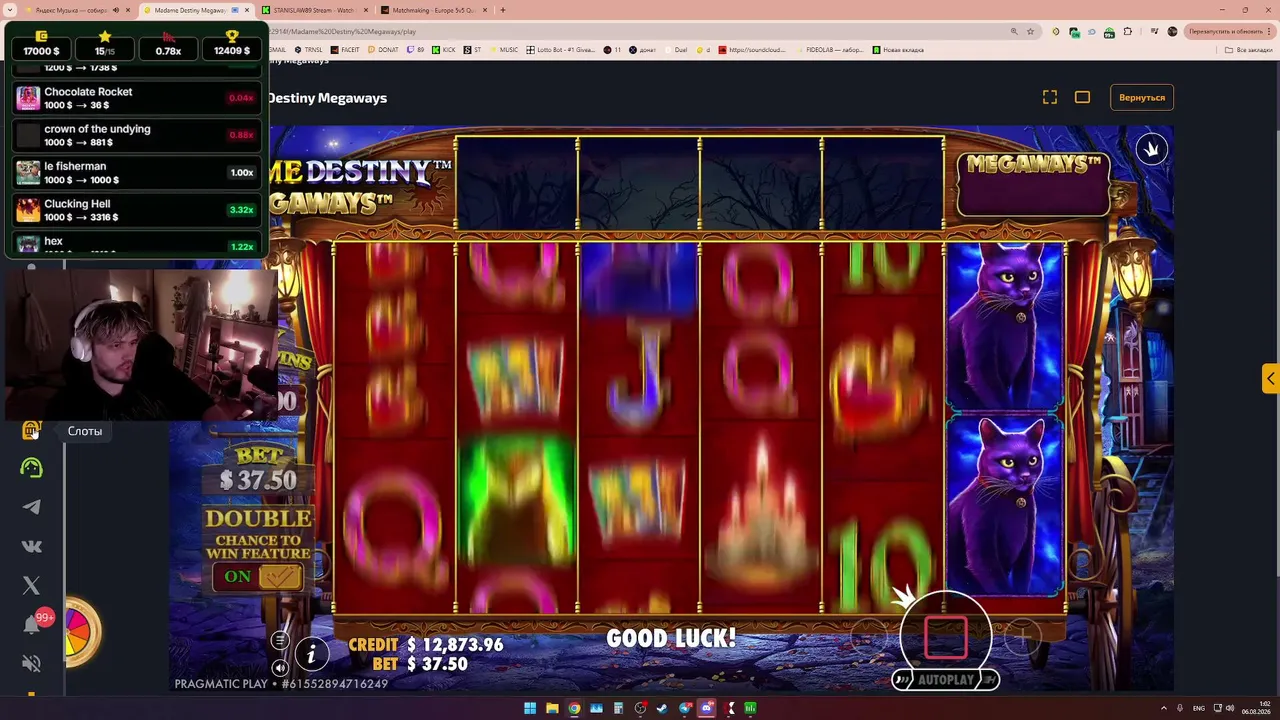
Task: Open the support headset icon in sidebar
Action: pos(32,468)
